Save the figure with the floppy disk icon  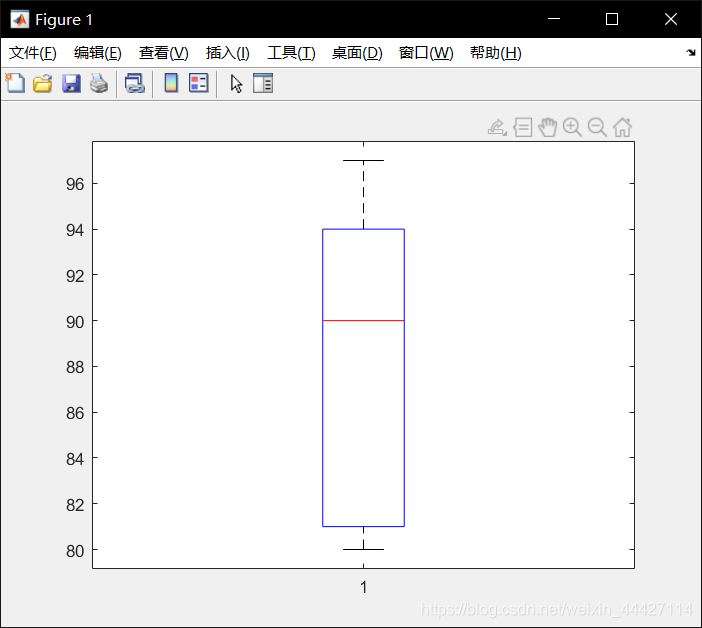pos(71,83)
